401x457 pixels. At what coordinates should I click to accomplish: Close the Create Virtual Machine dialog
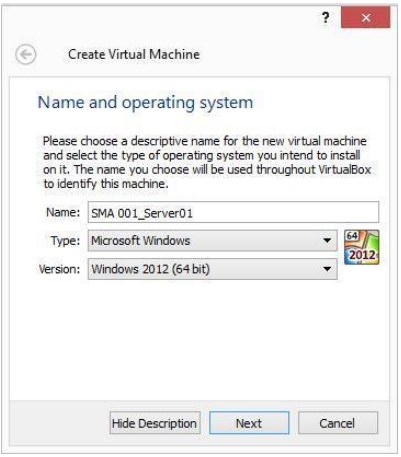tap(366, 18)
